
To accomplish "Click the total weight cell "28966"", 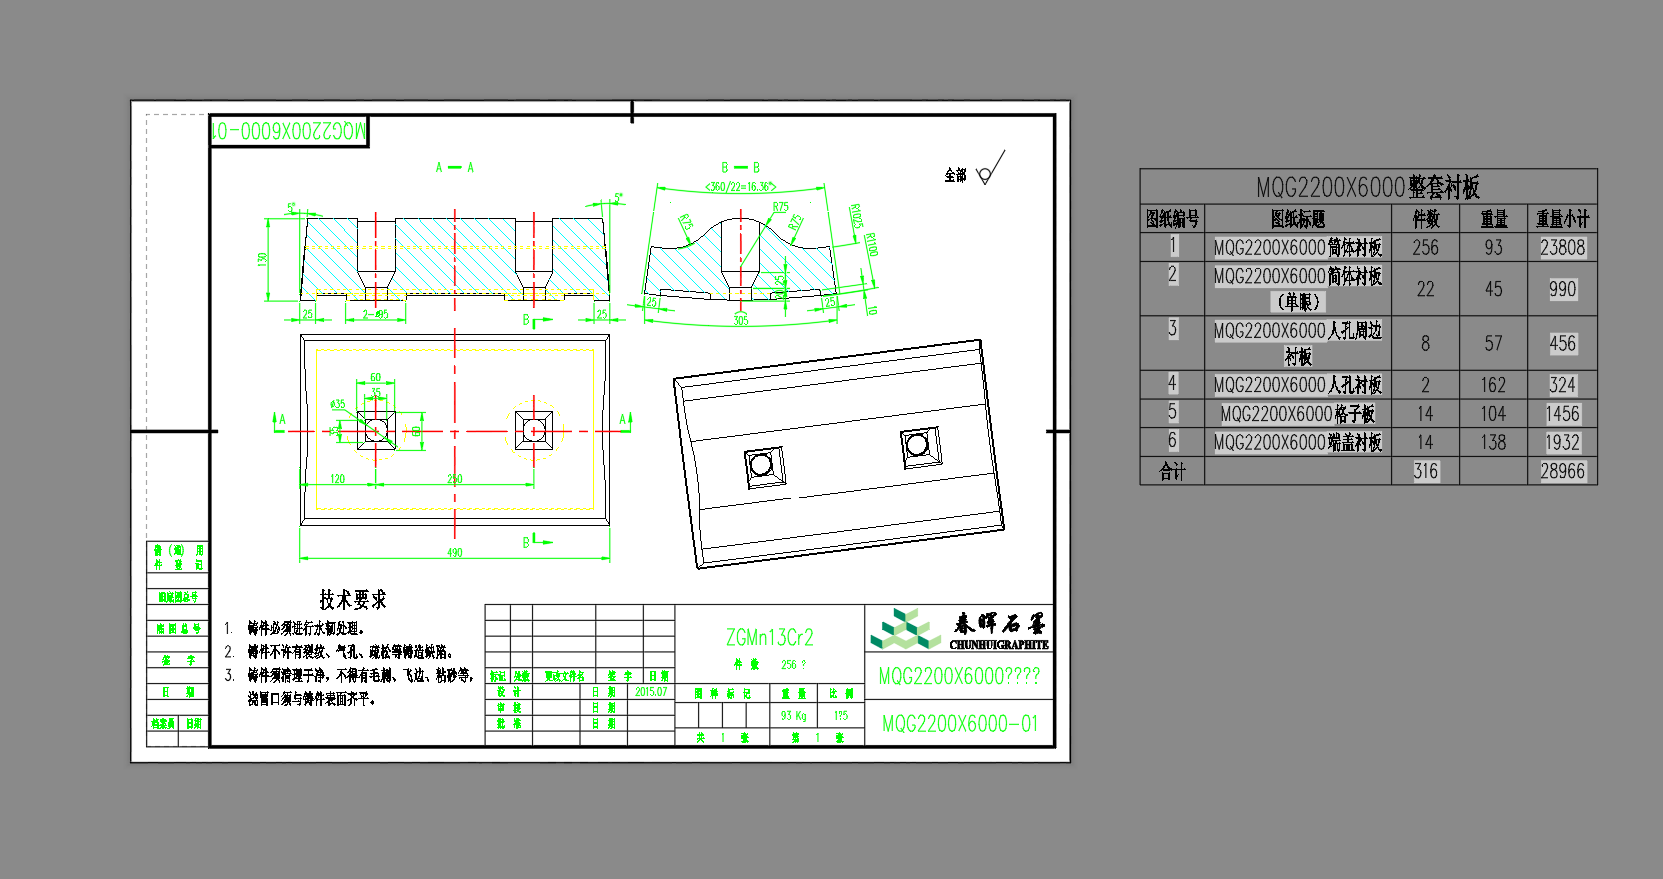I will point(1562,471).
